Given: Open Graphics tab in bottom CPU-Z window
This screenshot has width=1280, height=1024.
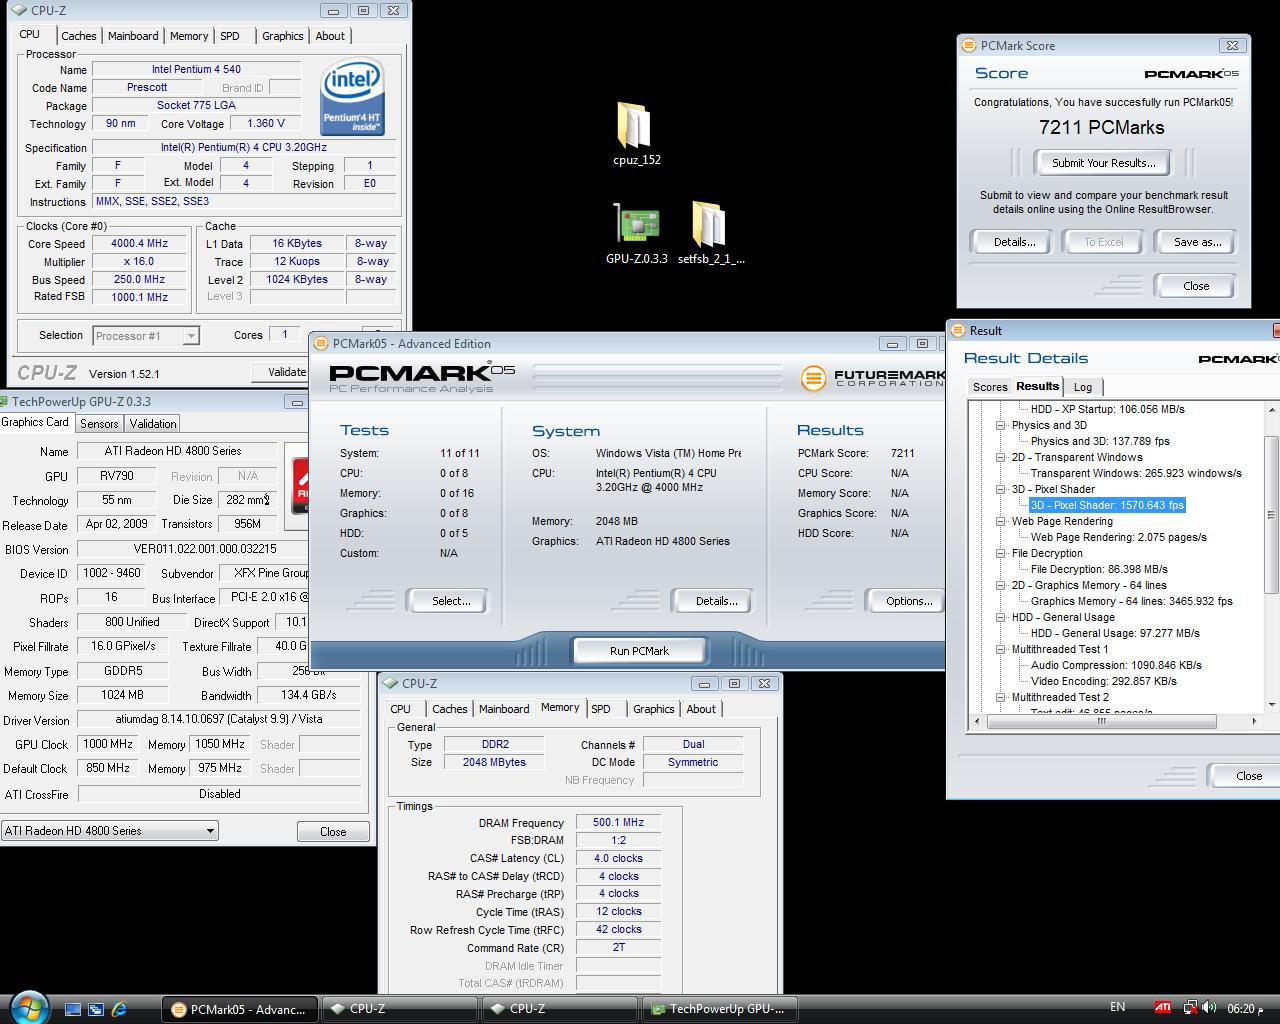Looking at the screenshot, I should pyautogui.click(x=653, y=709).
